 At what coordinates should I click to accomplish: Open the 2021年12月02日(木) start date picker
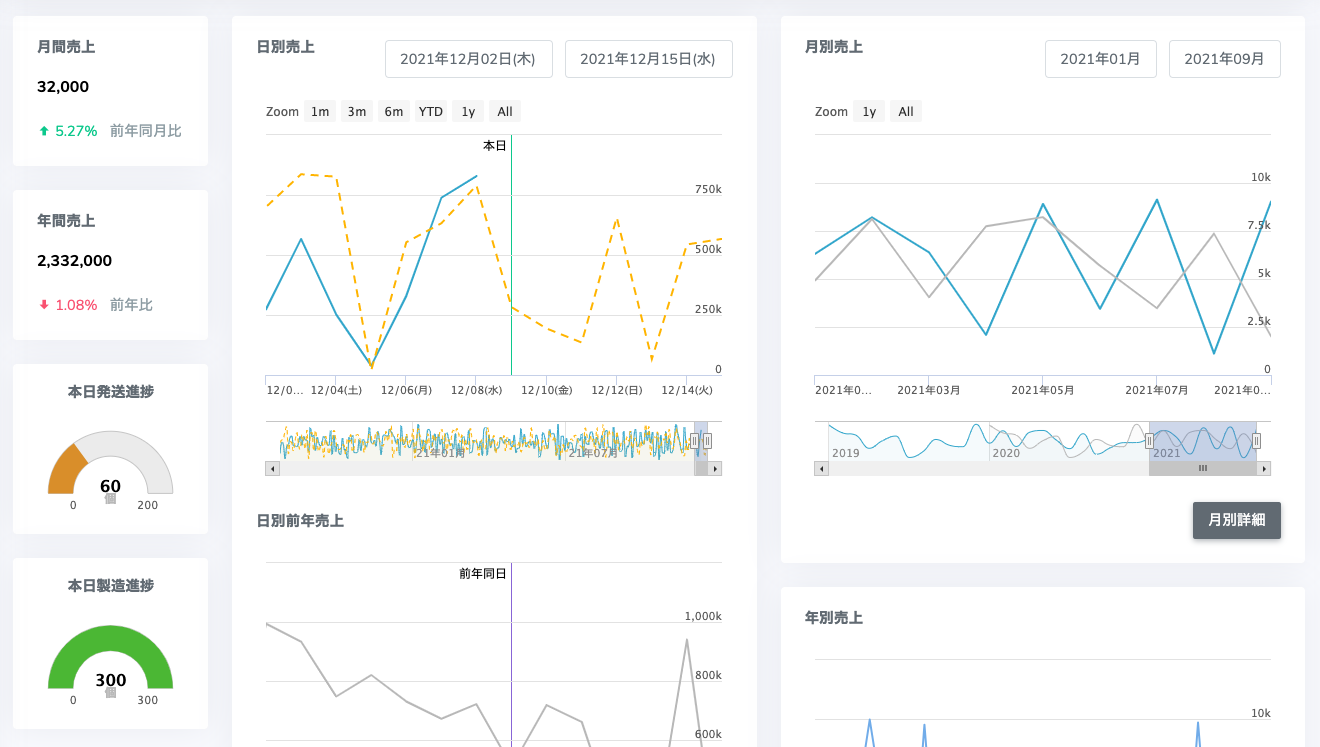coord(469,59)
